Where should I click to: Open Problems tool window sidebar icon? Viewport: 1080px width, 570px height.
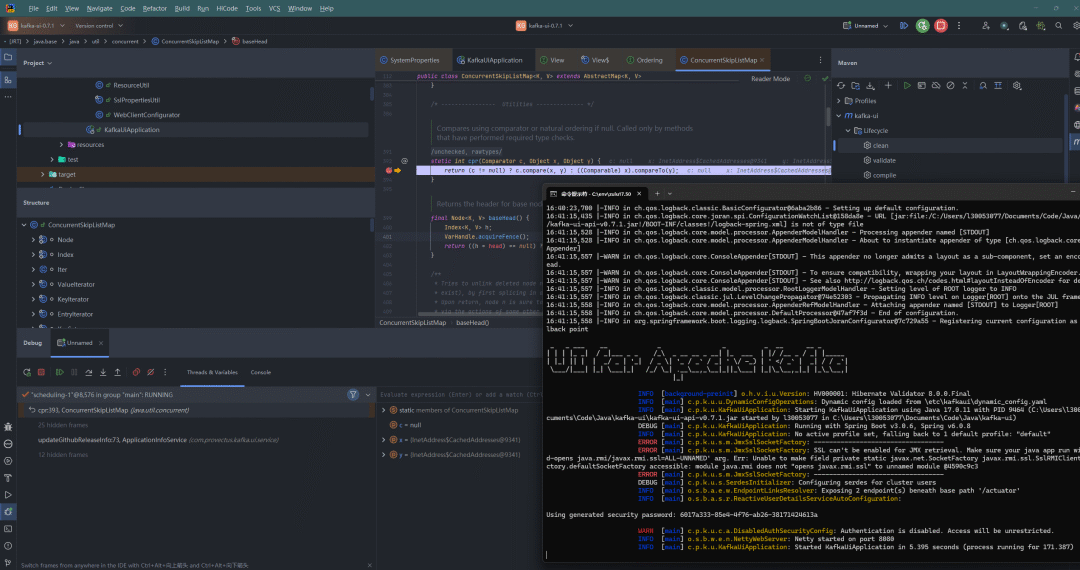tap(8, 546)
